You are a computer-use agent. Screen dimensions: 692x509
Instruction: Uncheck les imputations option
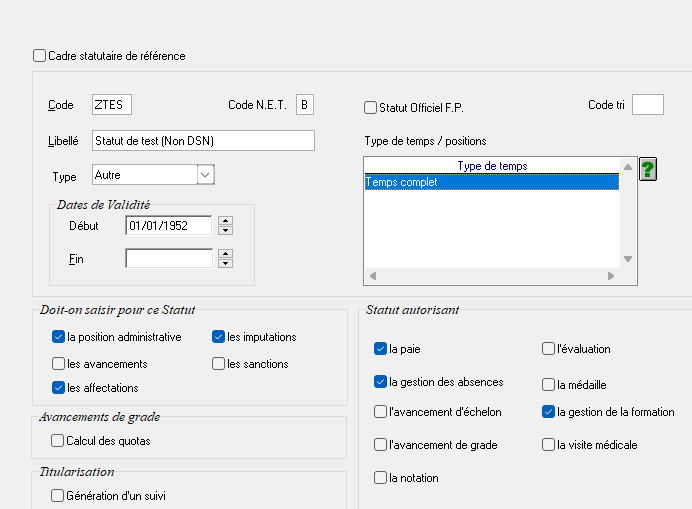pos(218,337)
